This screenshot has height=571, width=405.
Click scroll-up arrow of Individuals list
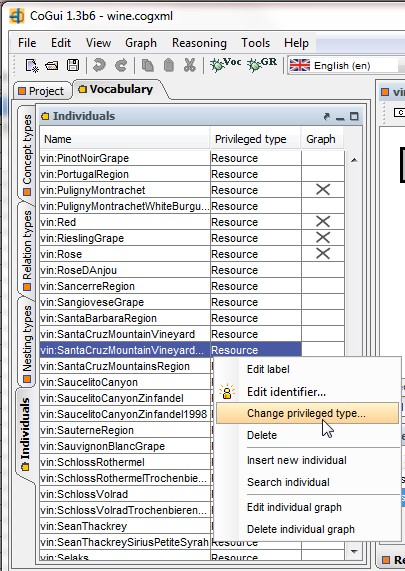354,160
